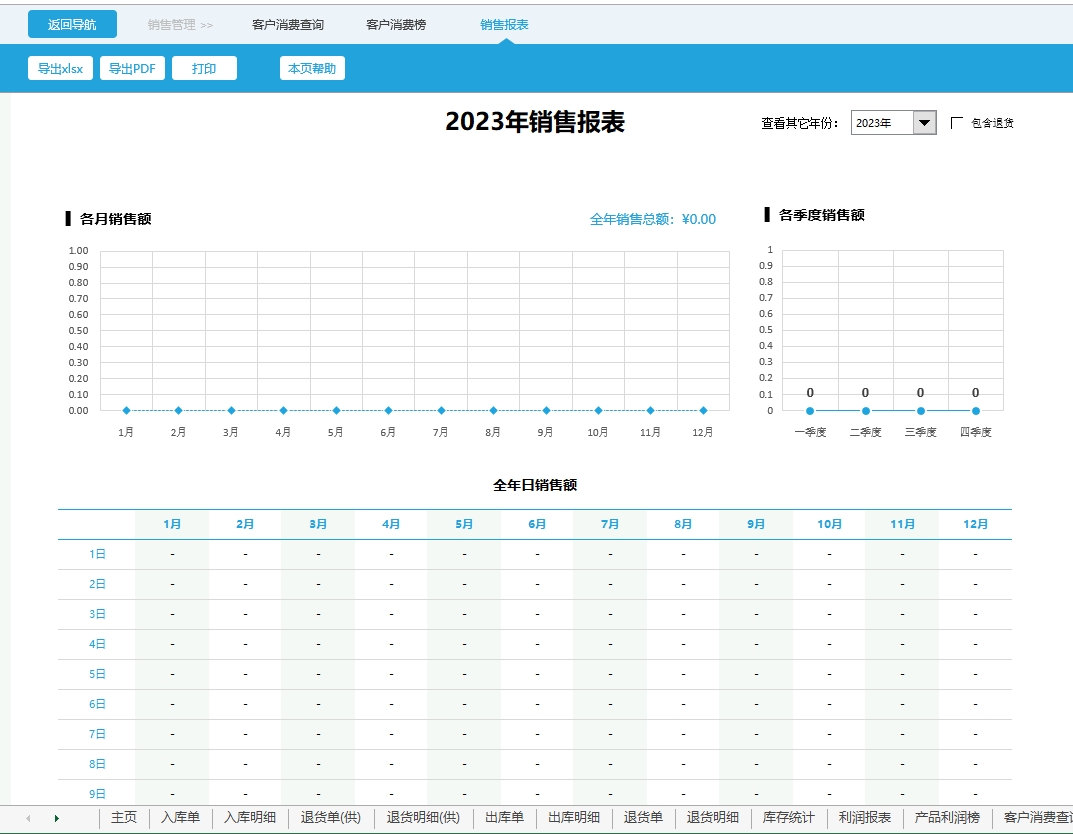Viewport: 1073px width, 834px height.
Task: Go to the 主页 sheet tab
Action: (124, 818)
